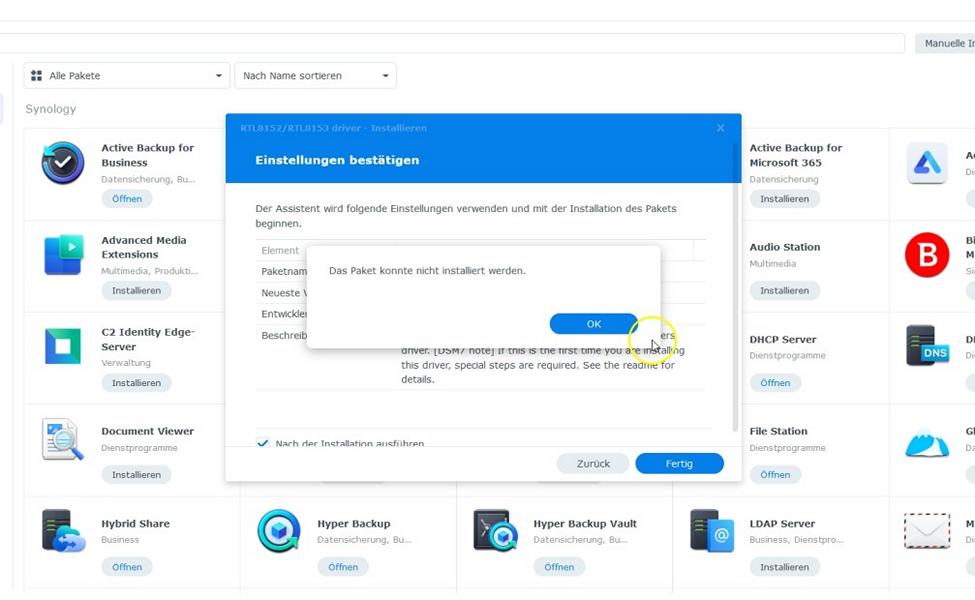Click the red Bitdefender B icon
This screenshot has width=975, height=600.
coord(927,255)
